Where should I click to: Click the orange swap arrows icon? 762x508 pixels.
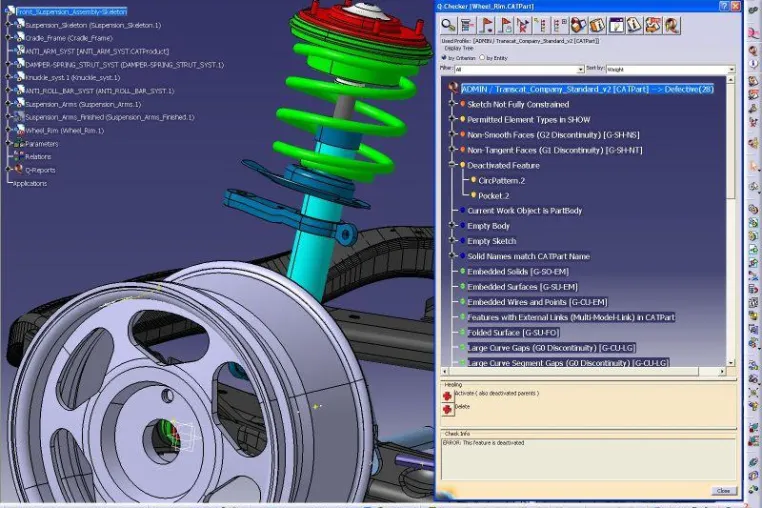tap(653, 25)
